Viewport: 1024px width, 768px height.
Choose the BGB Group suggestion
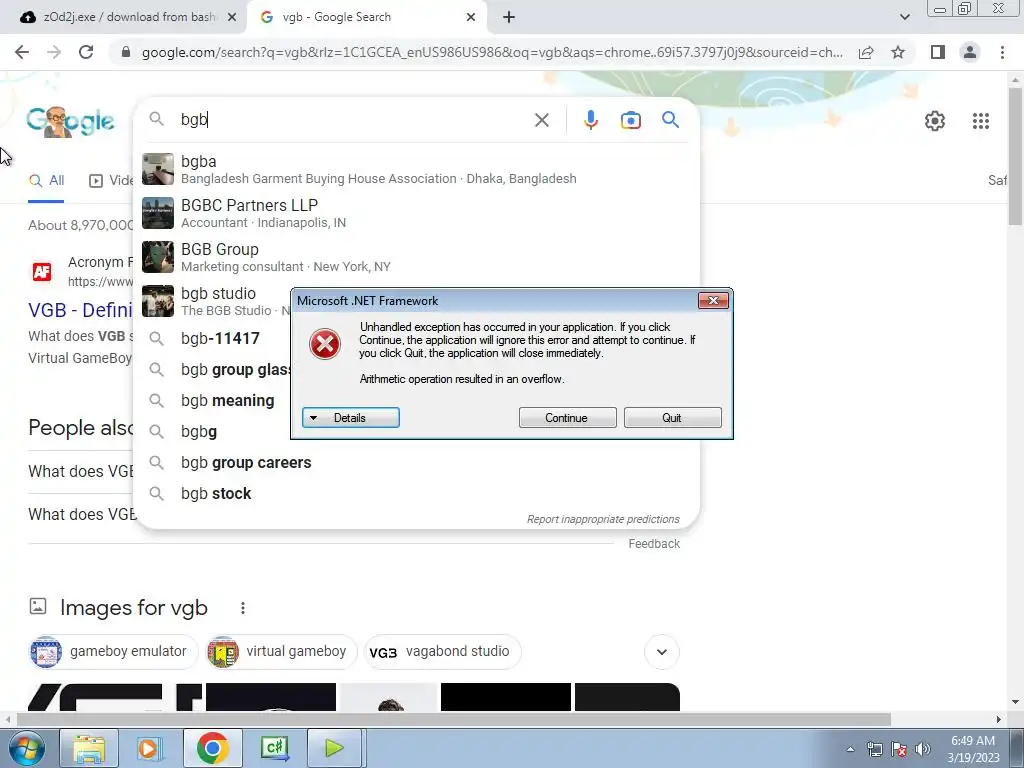pos(416,257)
